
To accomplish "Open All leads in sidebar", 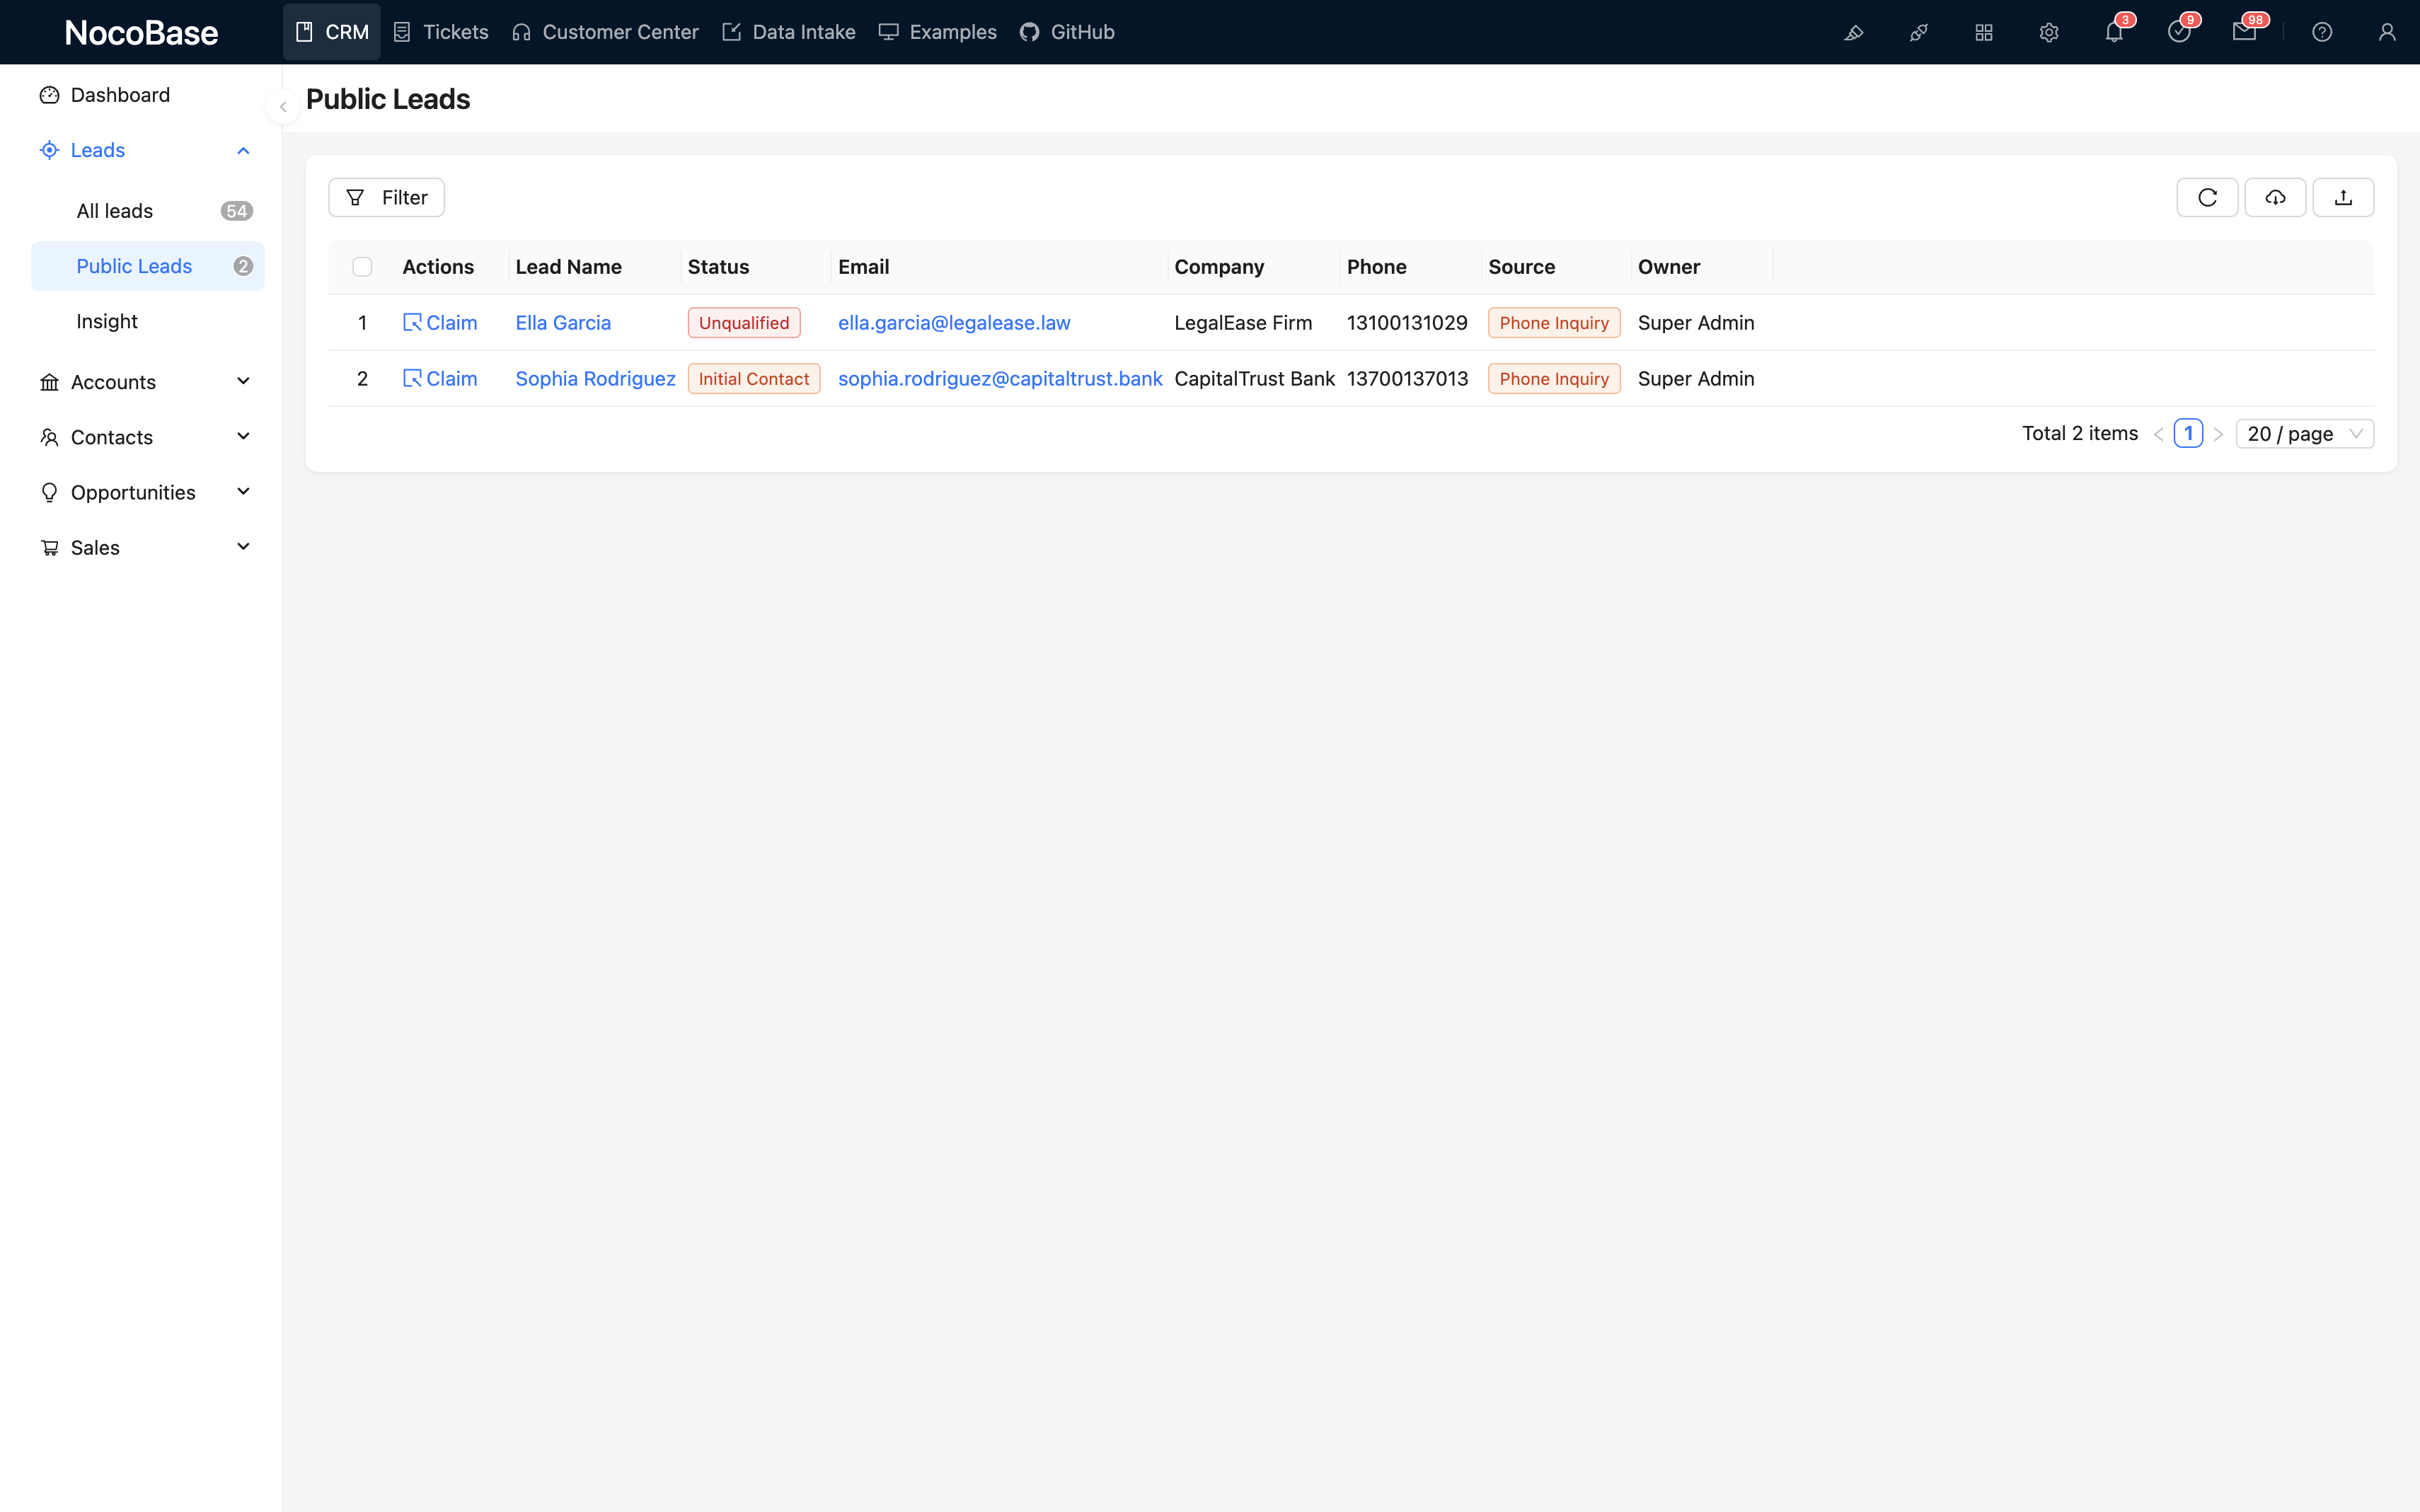I will pyautogui.click(x=148, y=211).
